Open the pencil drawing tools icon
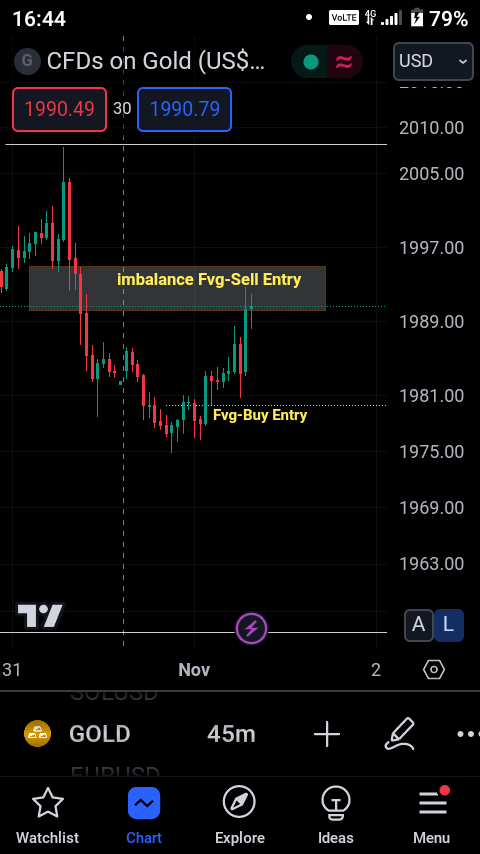Screen dimensions: 480x854 tap(399, 734)
